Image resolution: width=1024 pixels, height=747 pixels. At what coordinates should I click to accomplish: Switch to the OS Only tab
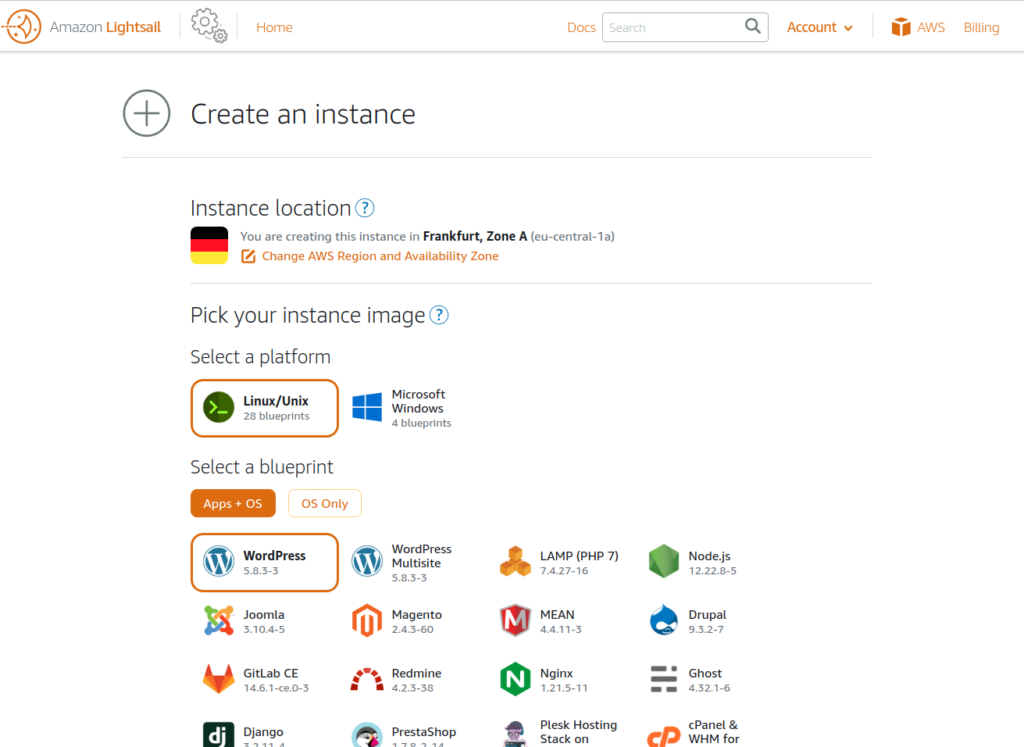[x=325, y=503]
